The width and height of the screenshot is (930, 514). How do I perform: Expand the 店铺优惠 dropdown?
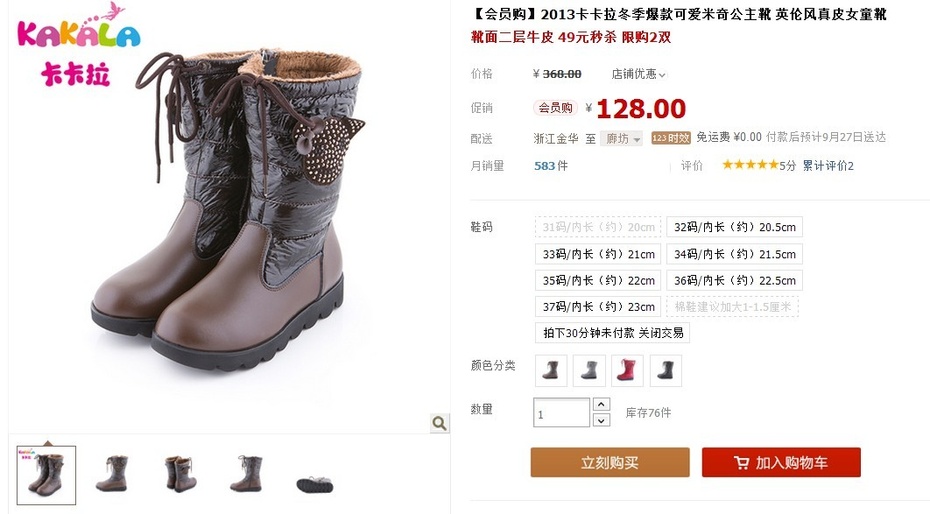point(638,74)
